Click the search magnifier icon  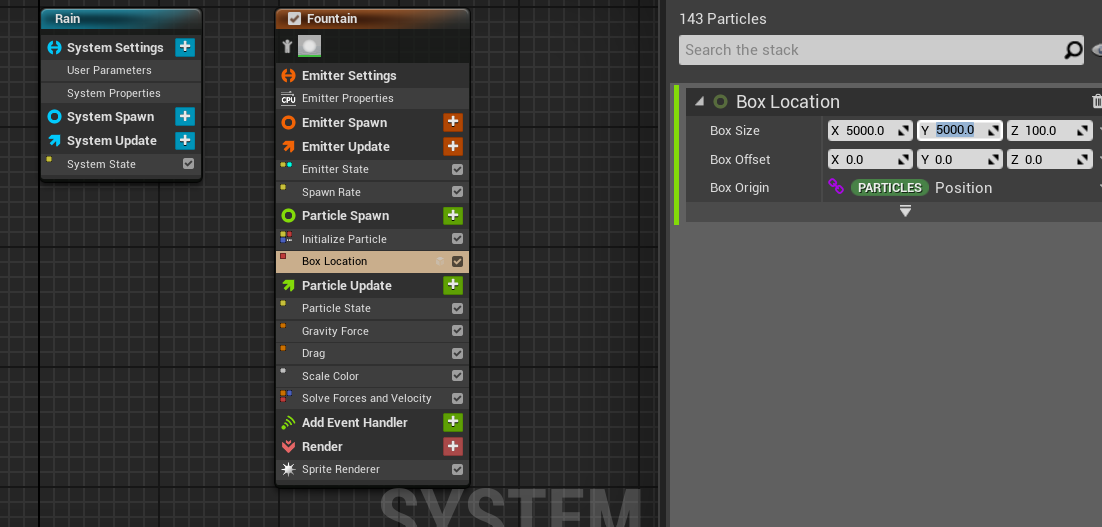pyautogui.click(x=1072, y=50)
